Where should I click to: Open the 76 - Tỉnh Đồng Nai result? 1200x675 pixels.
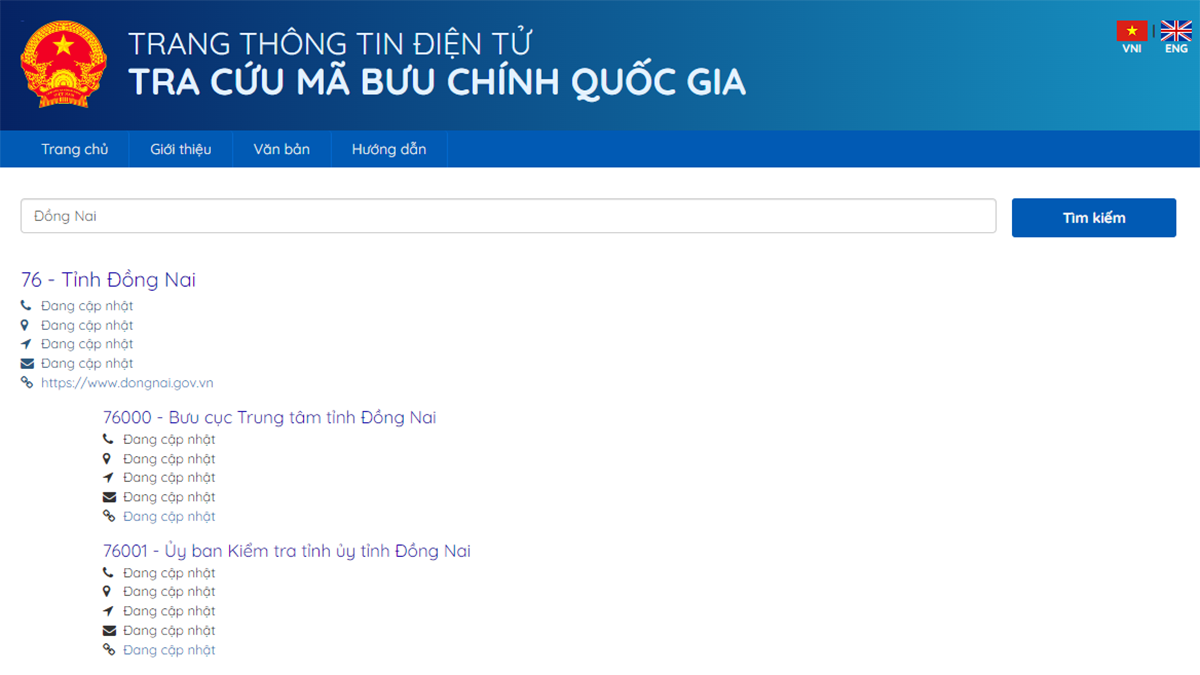pos(108,280)
